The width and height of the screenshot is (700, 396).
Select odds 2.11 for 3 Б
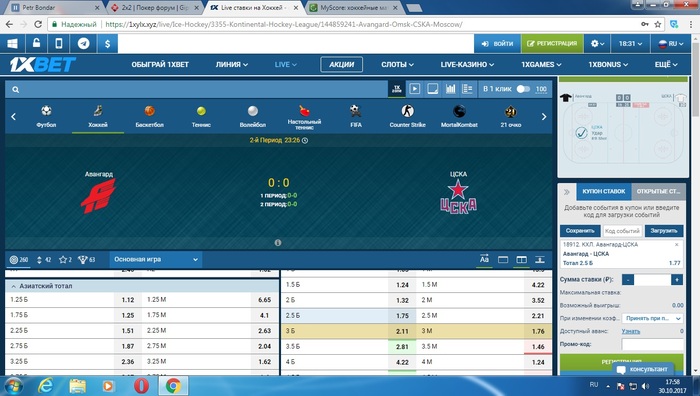[x=402, y=331]
